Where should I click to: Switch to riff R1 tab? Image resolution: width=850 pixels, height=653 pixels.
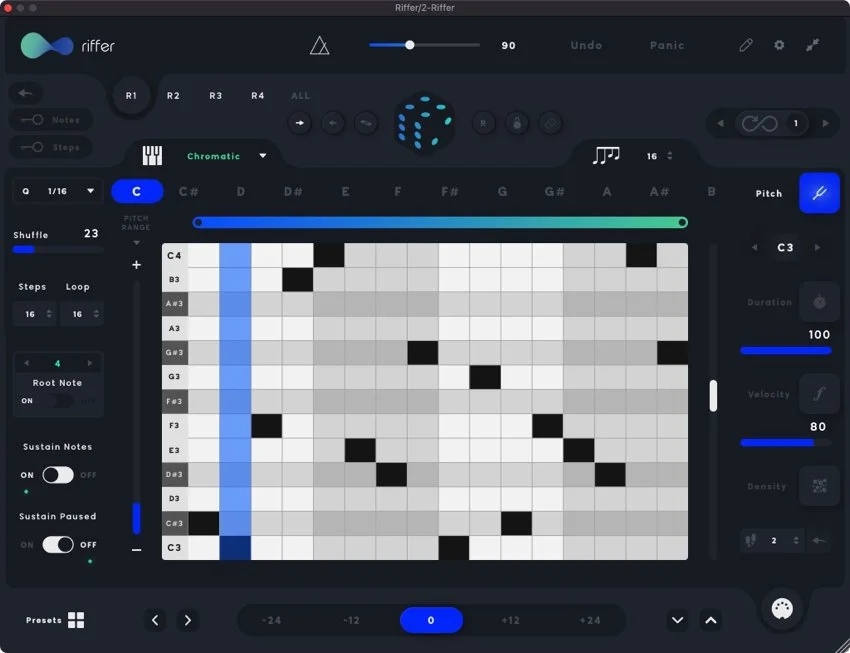point(131,95)
